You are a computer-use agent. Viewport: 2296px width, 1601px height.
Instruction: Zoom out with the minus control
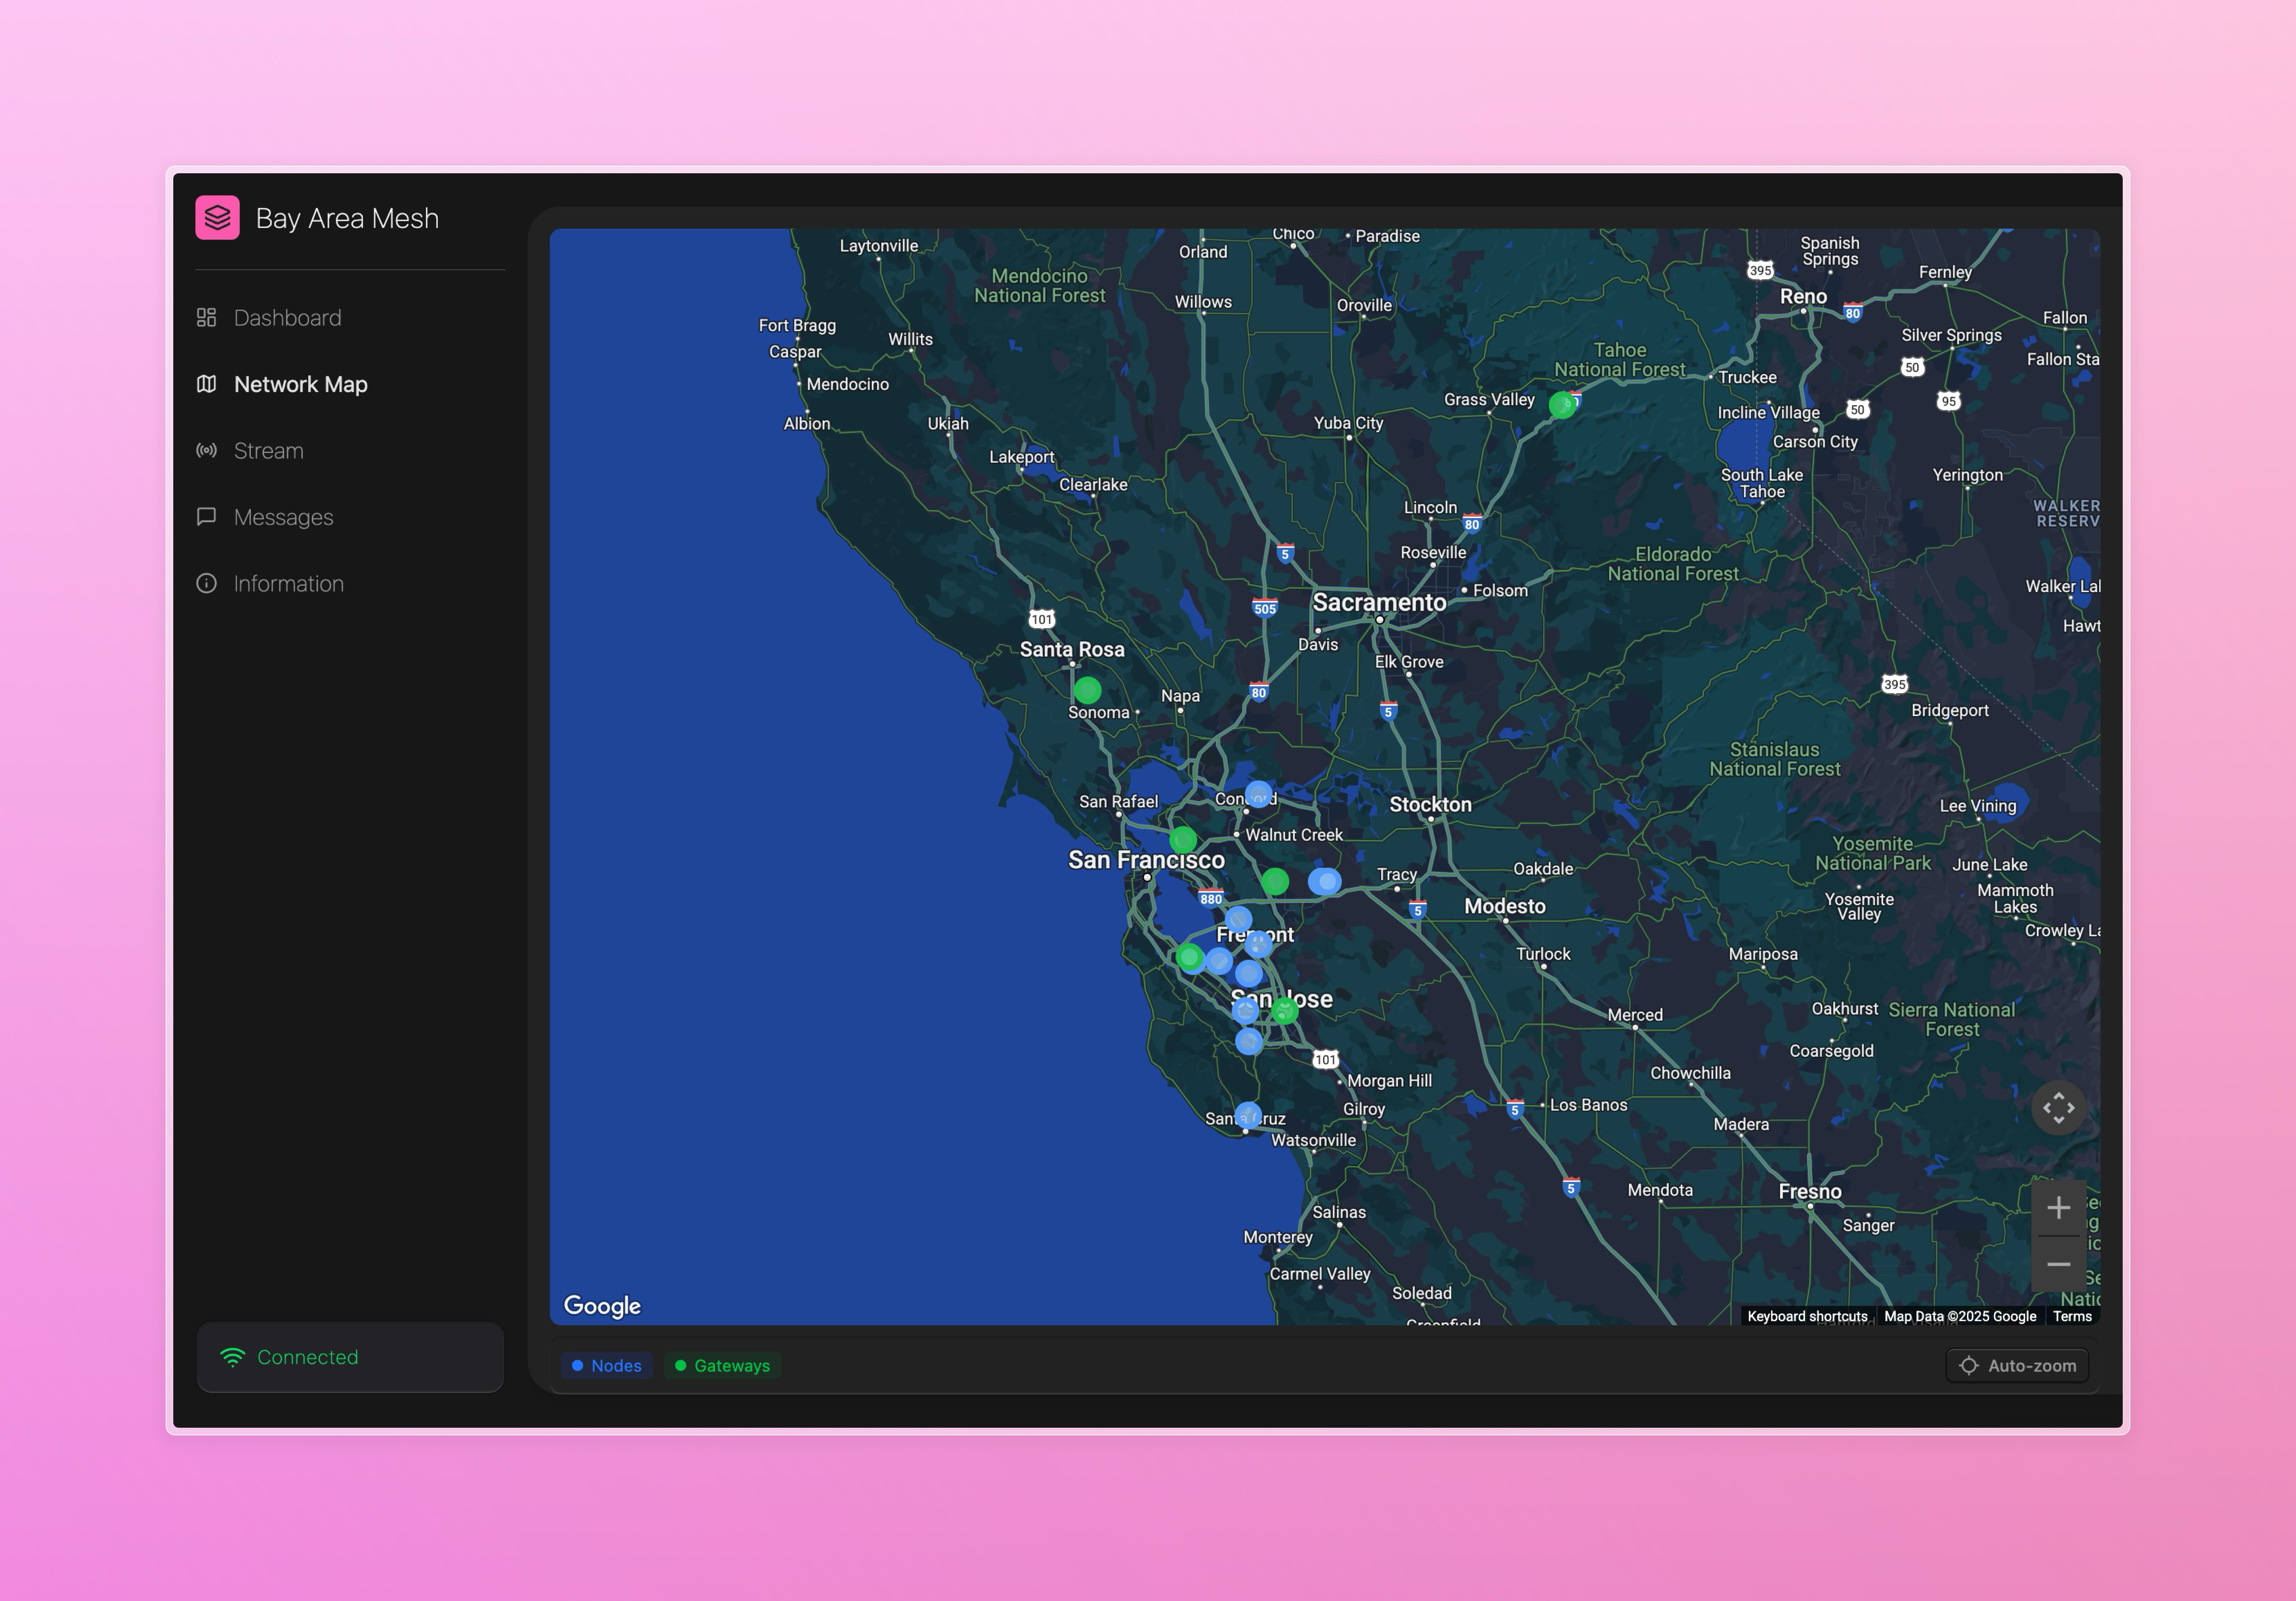pyautogui.click(x=2059, y=1265)
